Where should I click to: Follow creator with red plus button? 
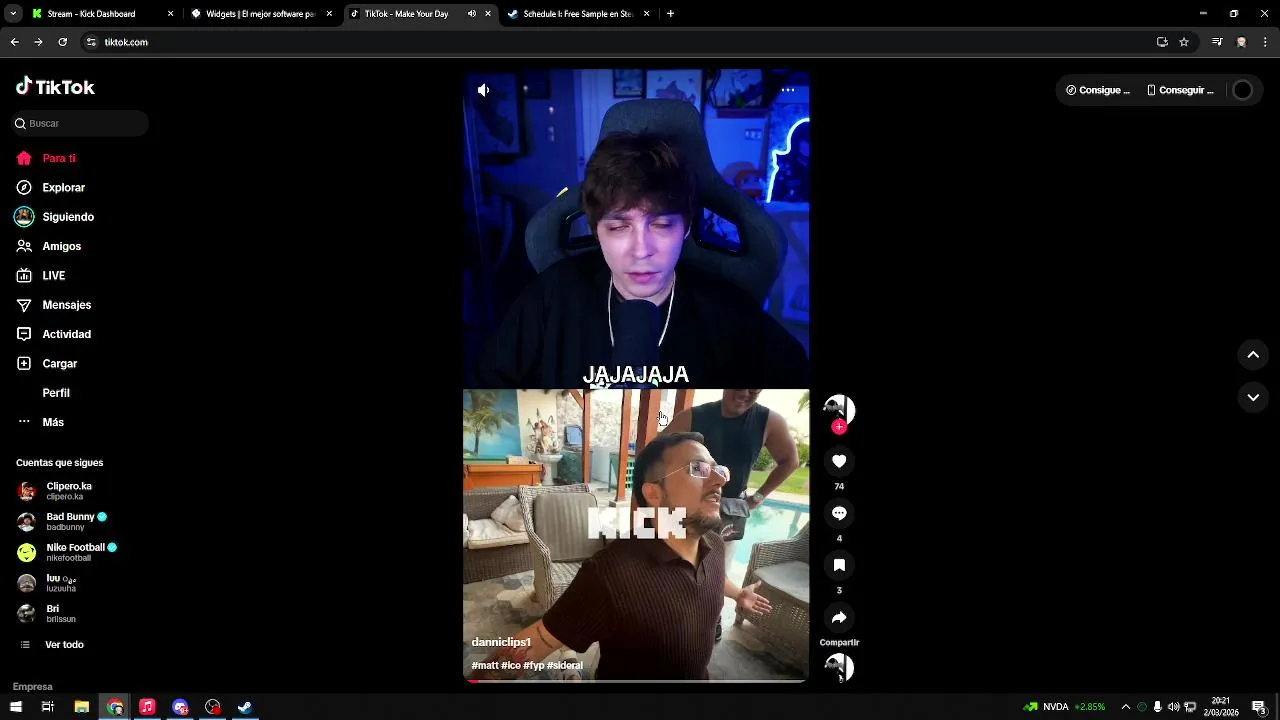(839, 427)
